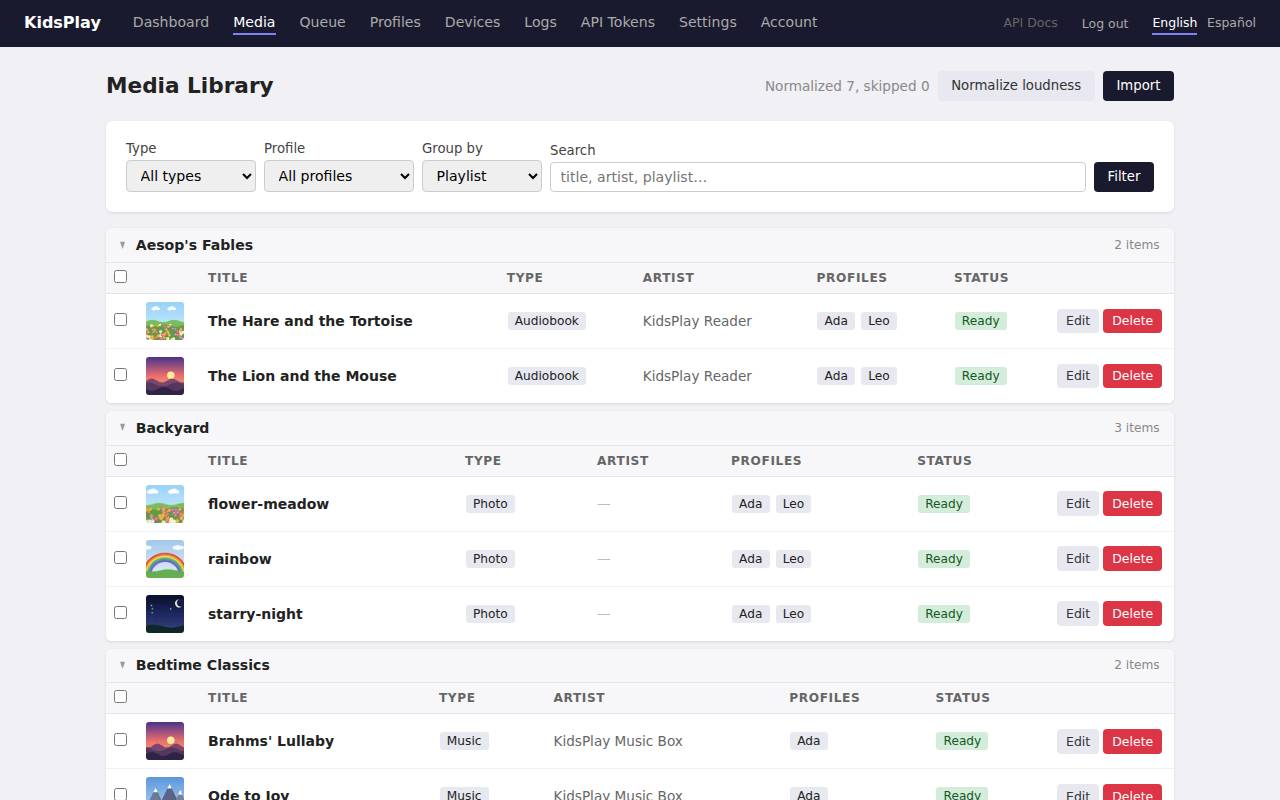Select all items in Aesop's Fables
Image resolution: width=1280 pixels, height=800 pixels.
(121, 277)
